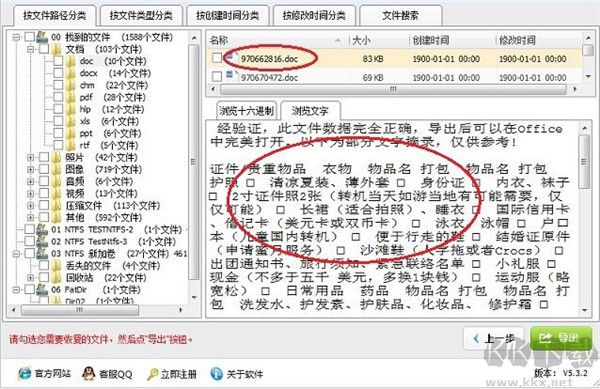Click the drive icon of 03 NTFS 新加卷
The height and width of the screenshot is (389, 600).
(42, 253)
